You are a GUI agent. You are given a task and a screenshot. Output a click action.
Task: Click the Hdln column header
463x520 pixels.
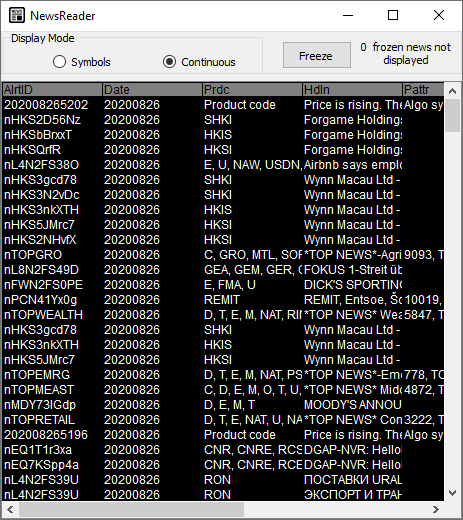(352, 90)
